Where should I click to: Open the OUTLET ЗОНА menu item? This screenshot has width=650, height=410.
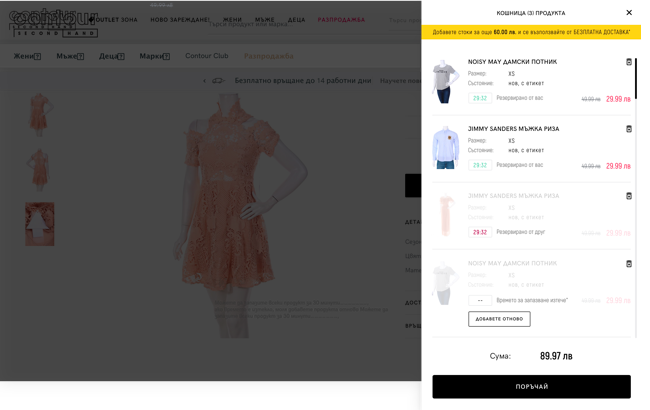coord(116,19)
